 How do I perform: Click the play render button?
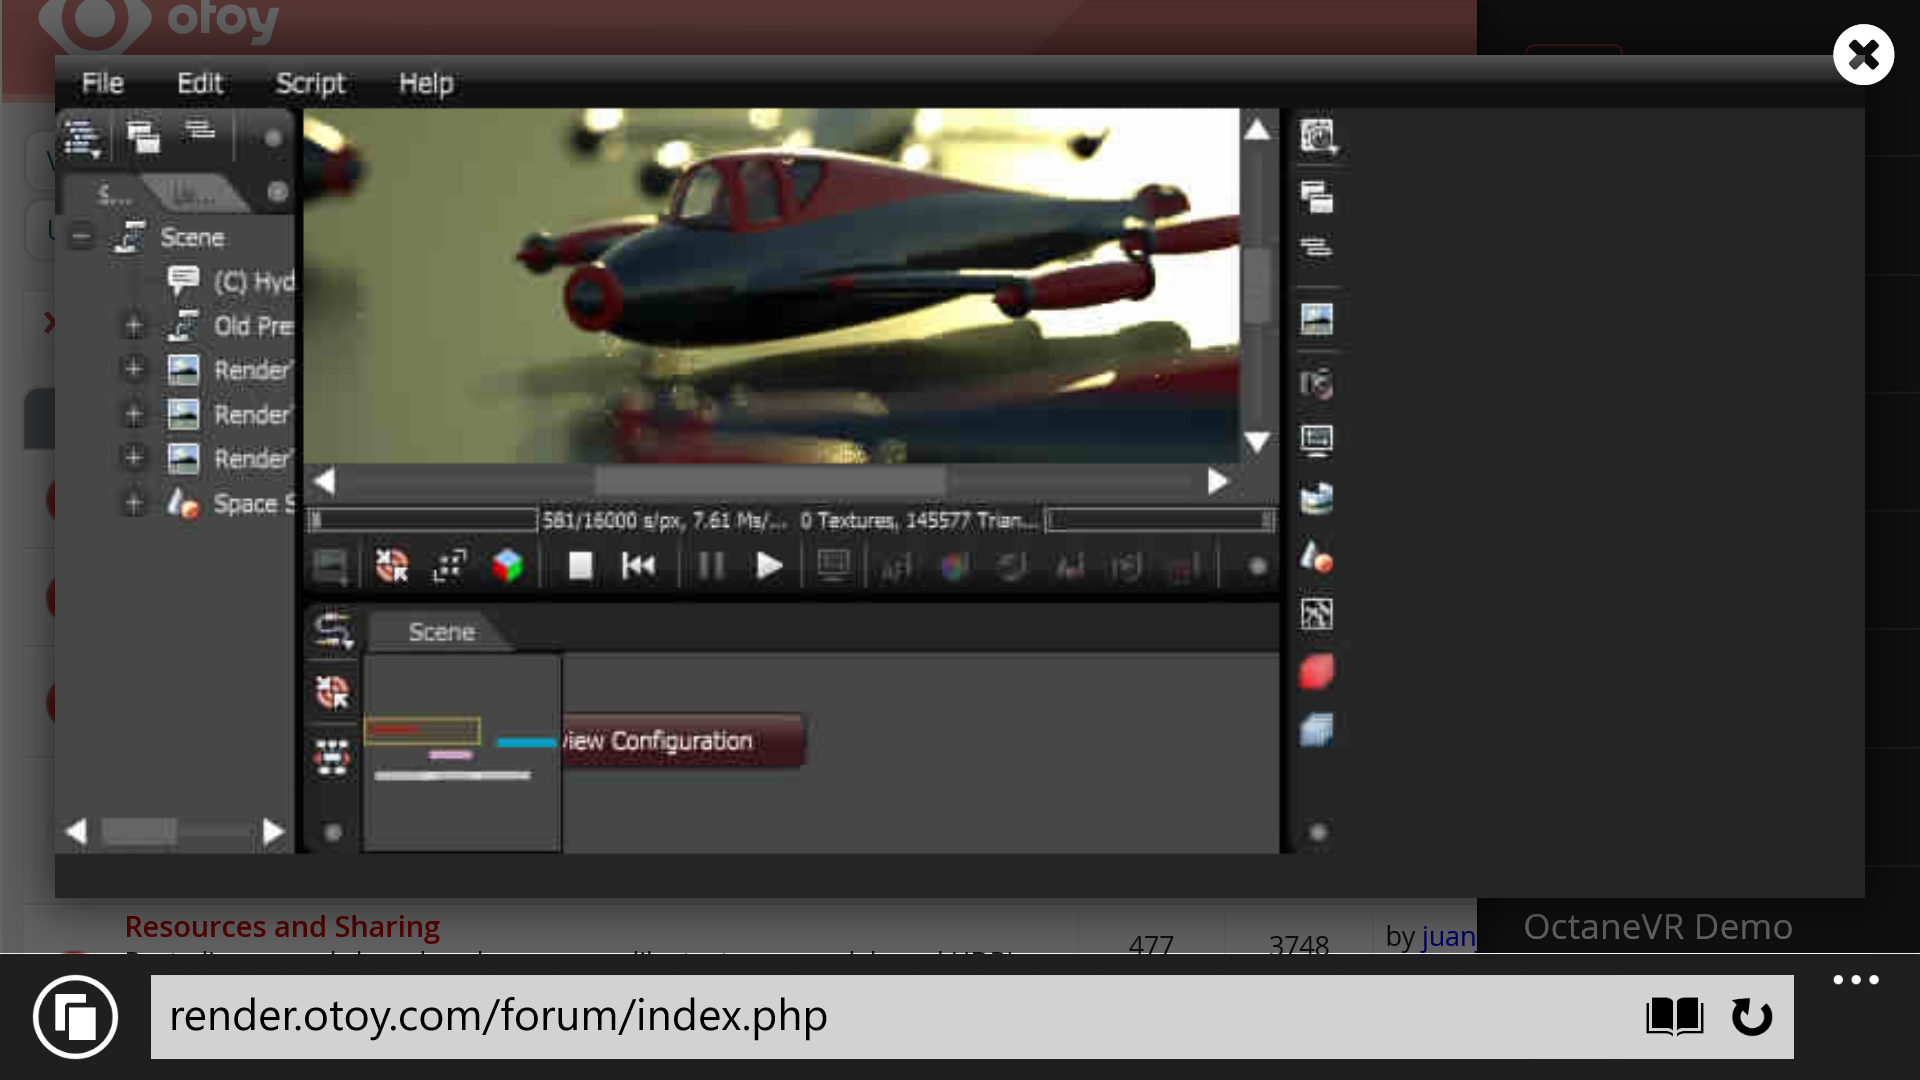768,567
